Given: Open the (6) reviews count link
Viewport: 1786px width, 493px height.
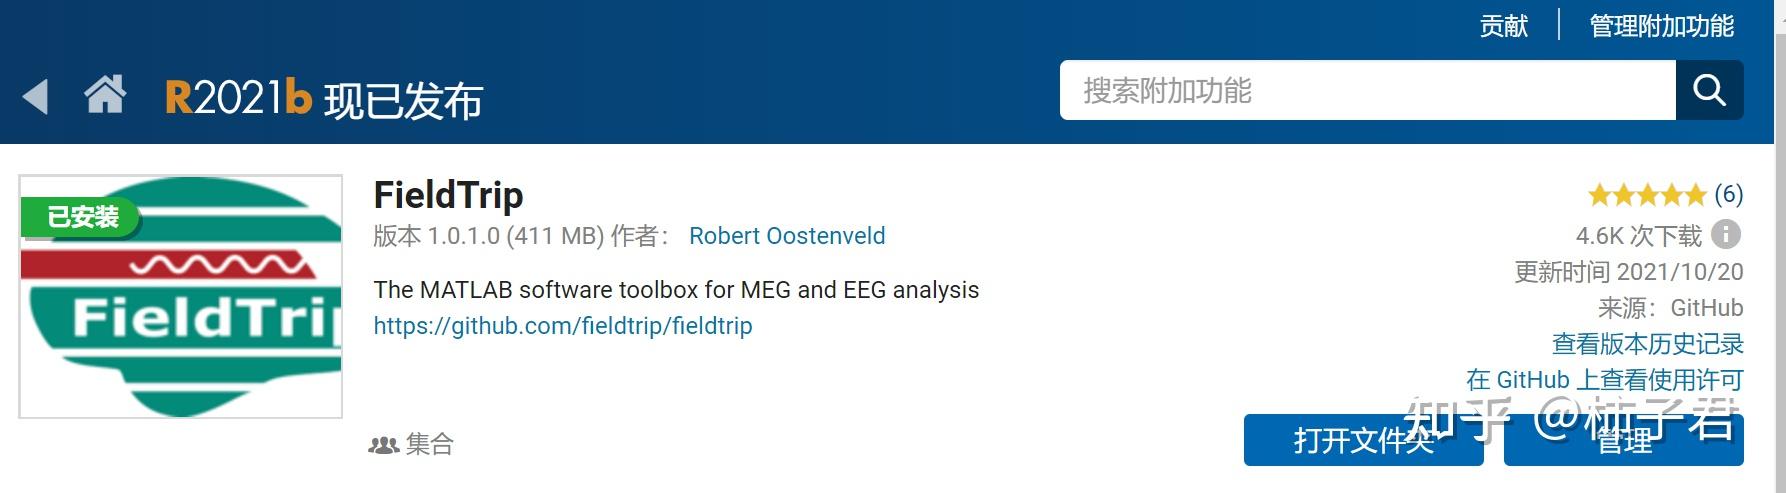Looking at the screenshot, I should [x=1728, y=194].
